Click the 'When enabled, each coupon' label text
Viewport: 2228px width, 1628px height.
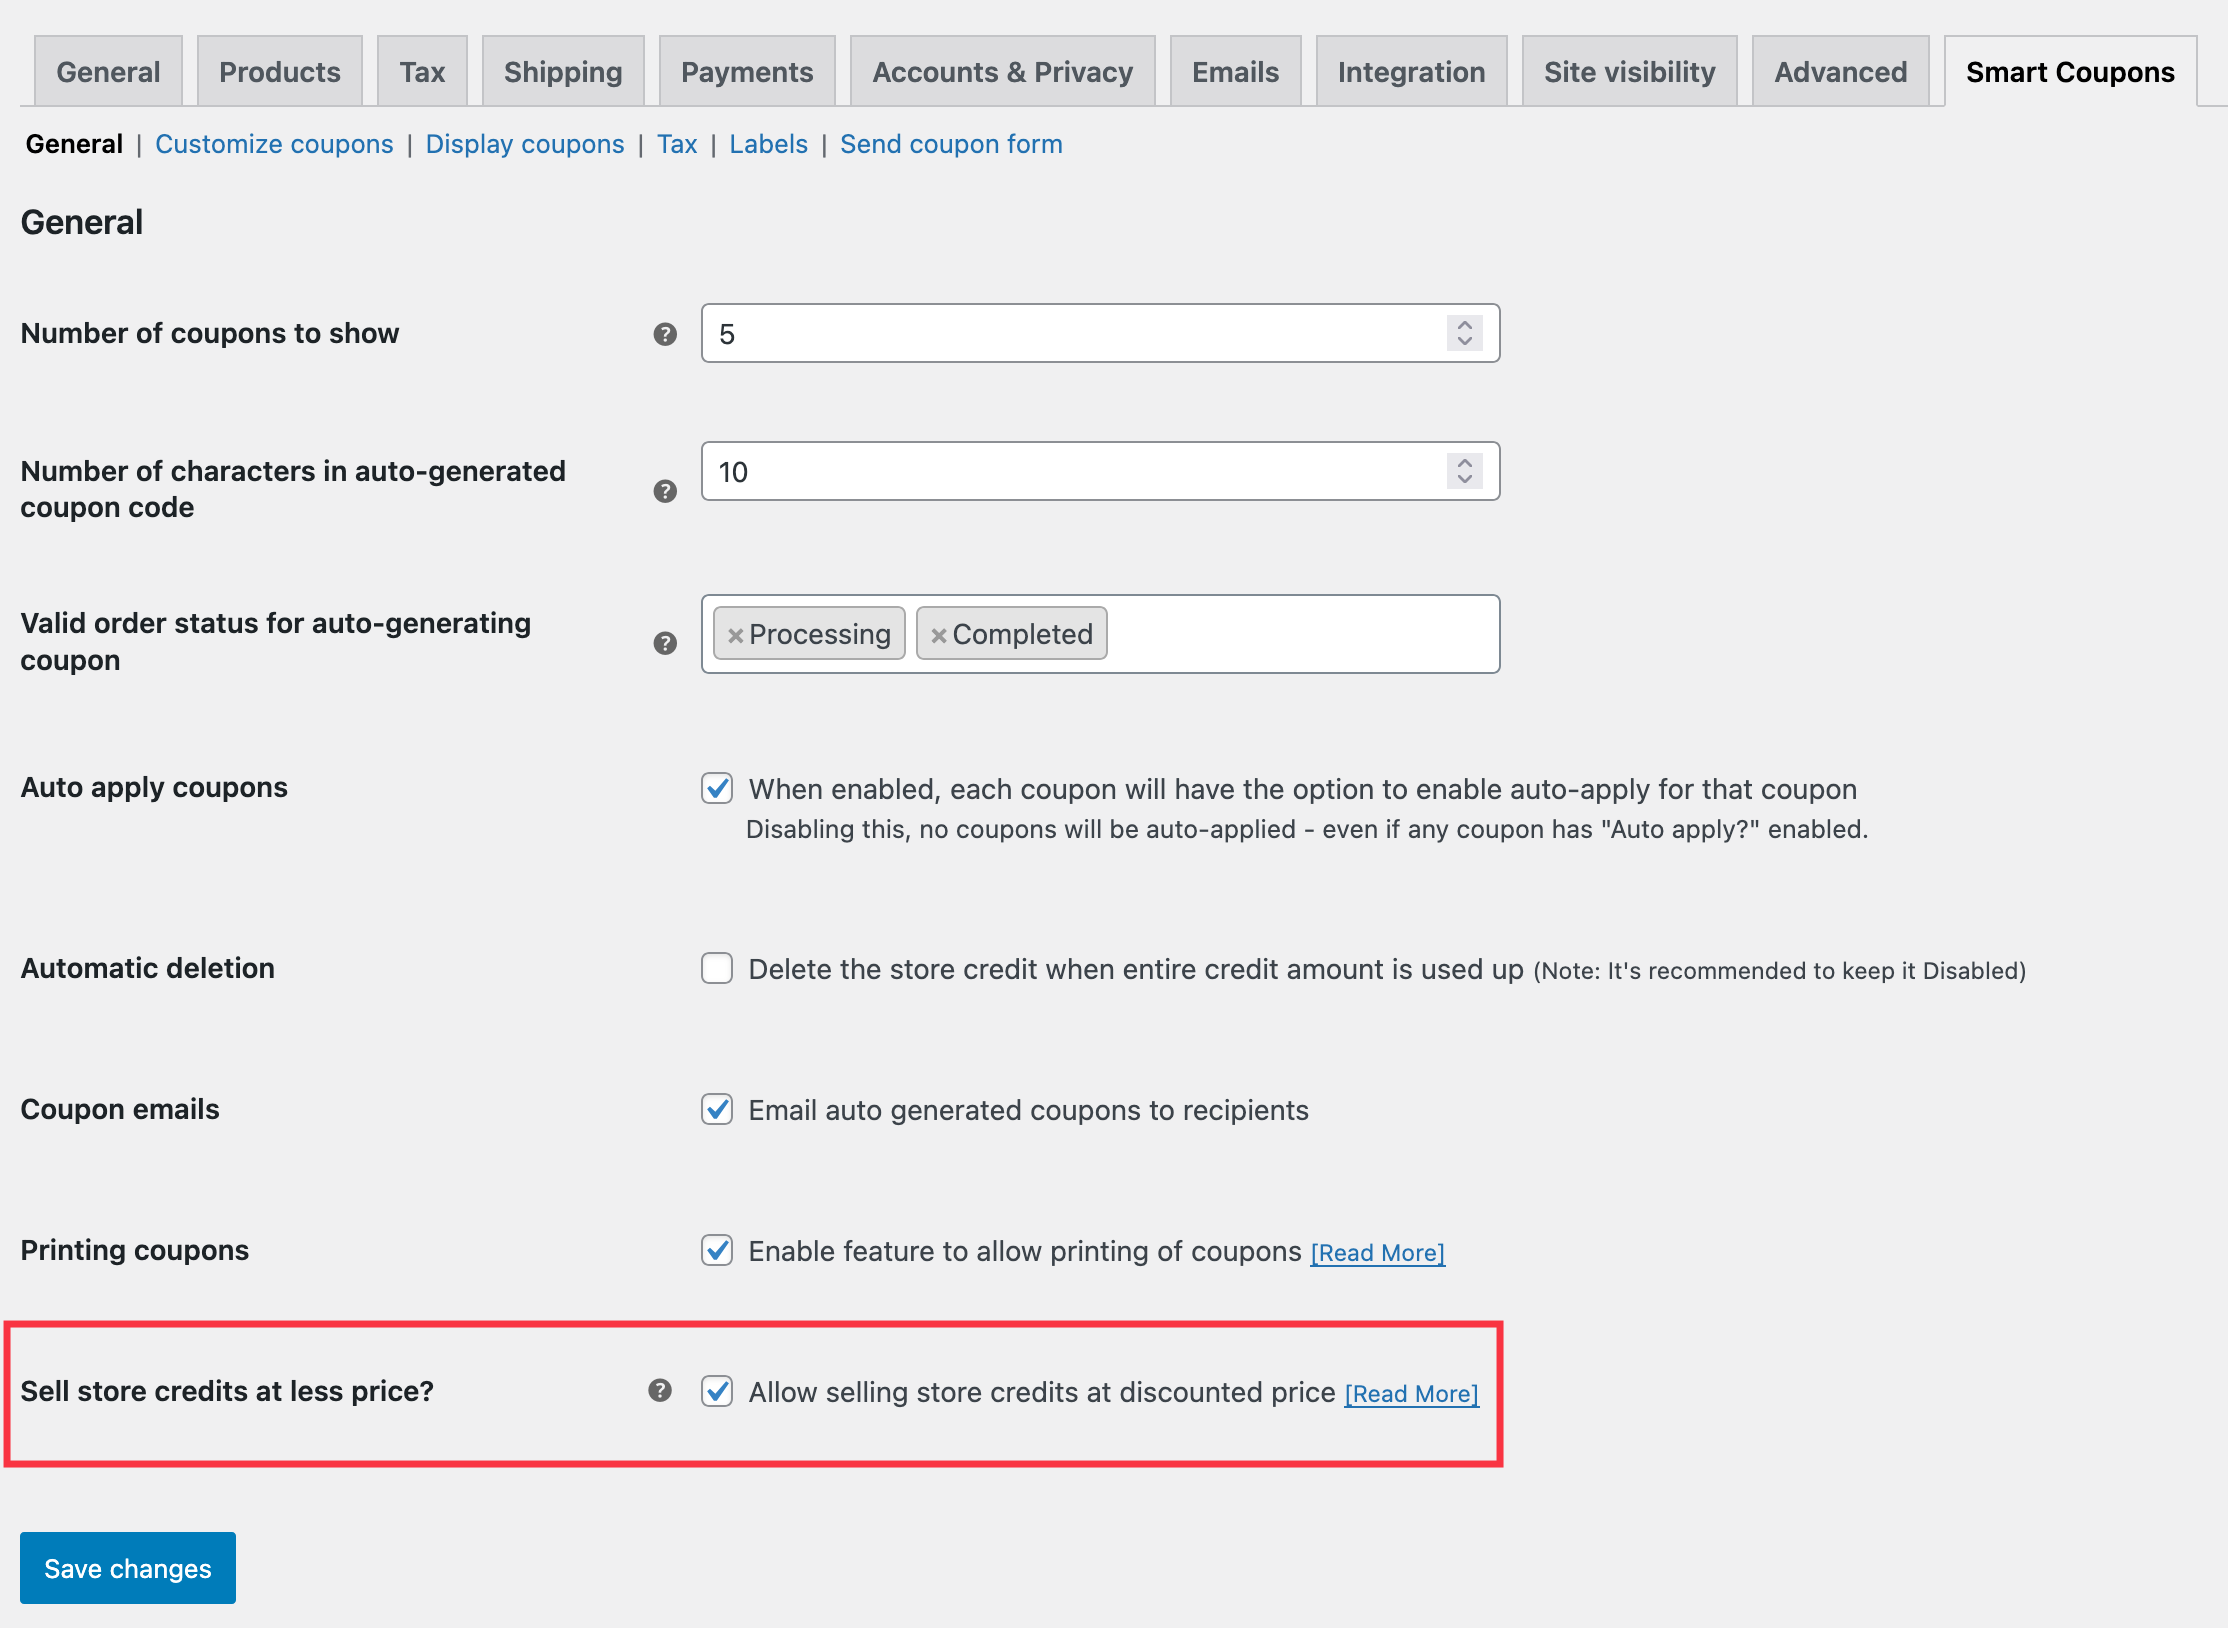coord(1303,789)
